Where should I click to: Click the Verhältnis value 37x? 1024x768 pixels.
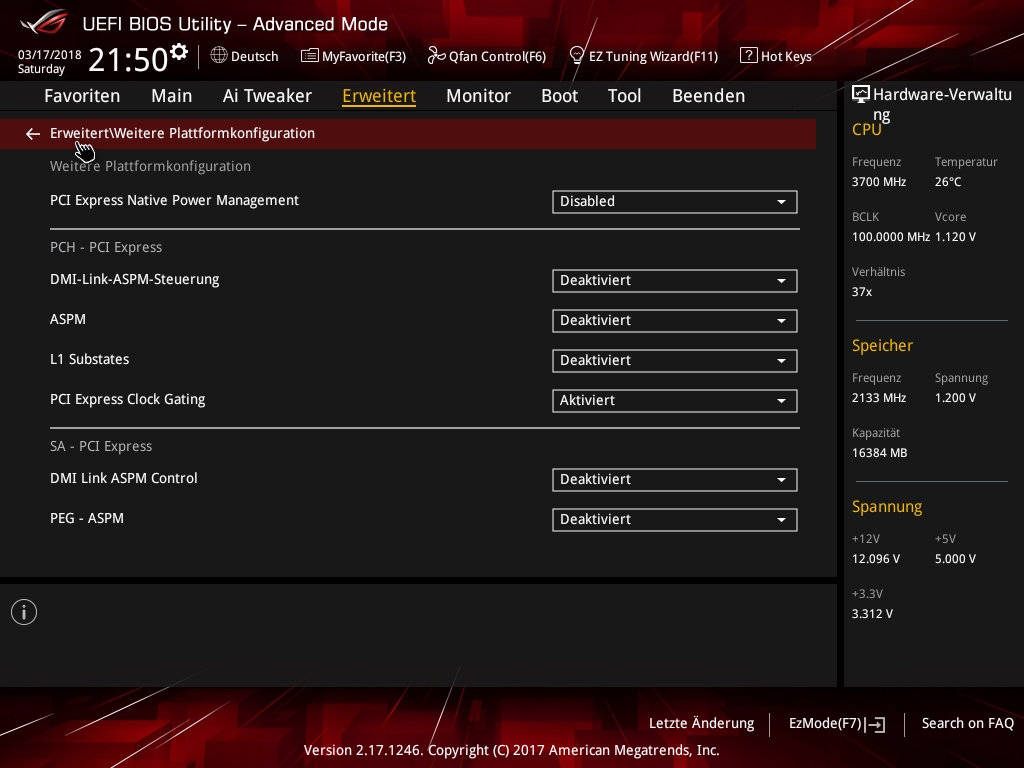point(862,291)
